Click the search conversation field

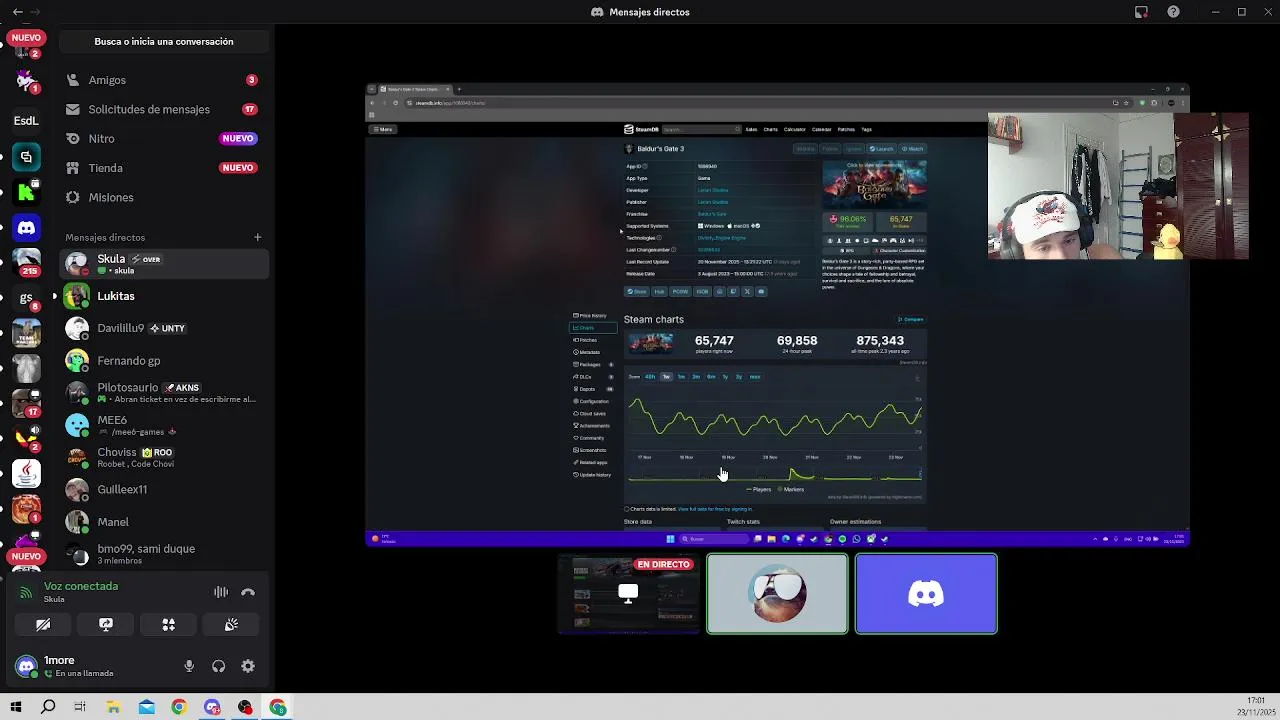(164, 42)
